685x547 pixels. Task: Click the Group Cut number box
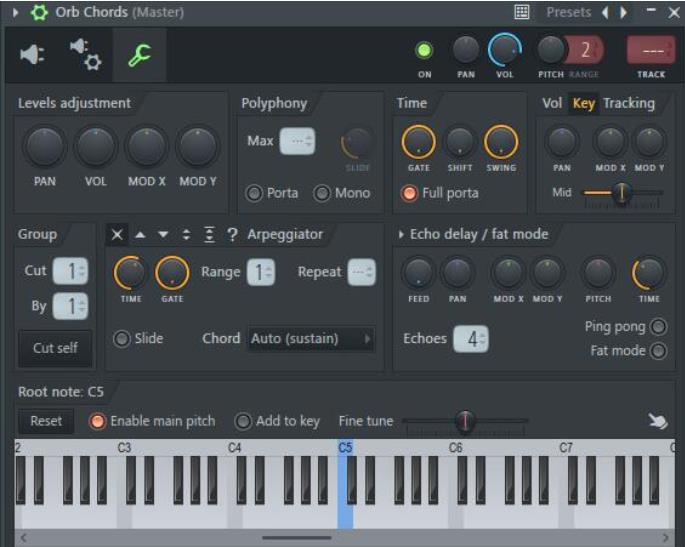coord(70,271)
